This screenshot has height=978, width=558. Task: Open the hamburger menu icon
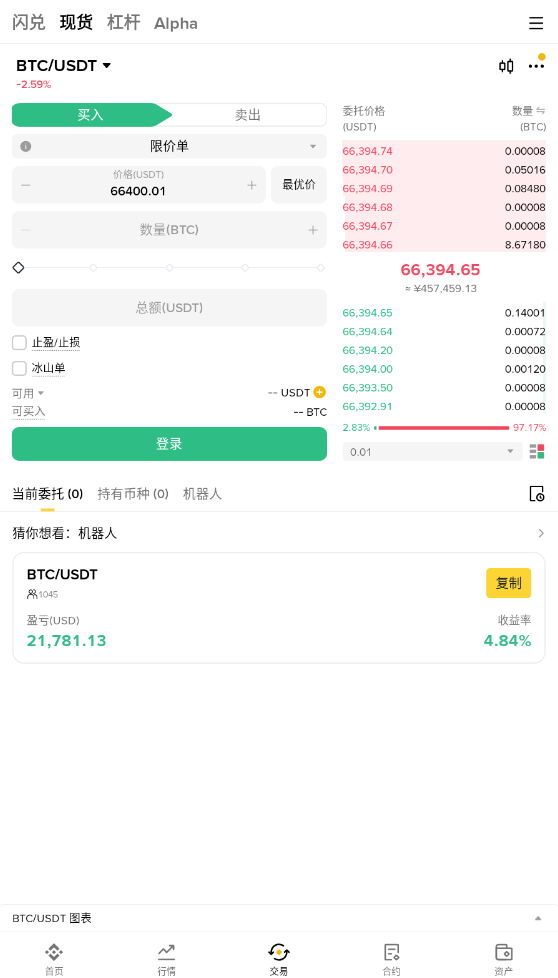536,23
